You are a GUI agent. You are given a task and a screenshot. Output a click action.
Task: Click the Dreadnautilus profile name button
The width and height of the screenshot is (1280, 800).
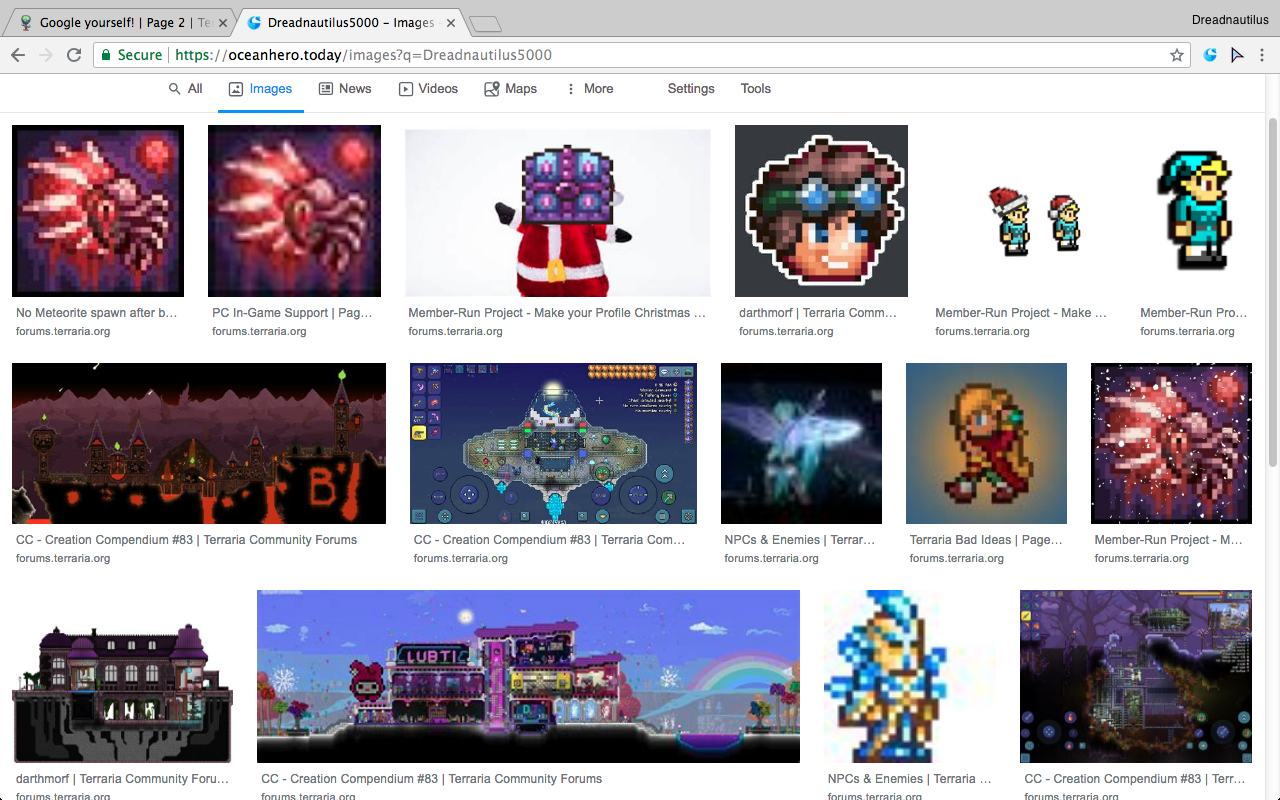click(x=1231, y=20)
